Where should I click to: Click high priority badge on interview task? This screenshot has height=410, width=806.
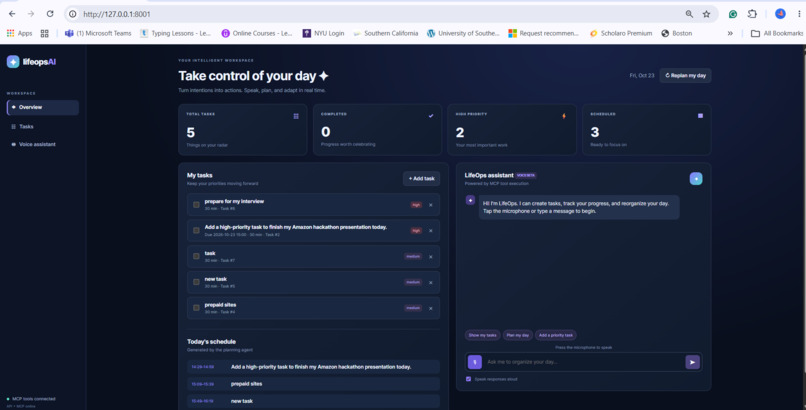(x=416, y=205)
